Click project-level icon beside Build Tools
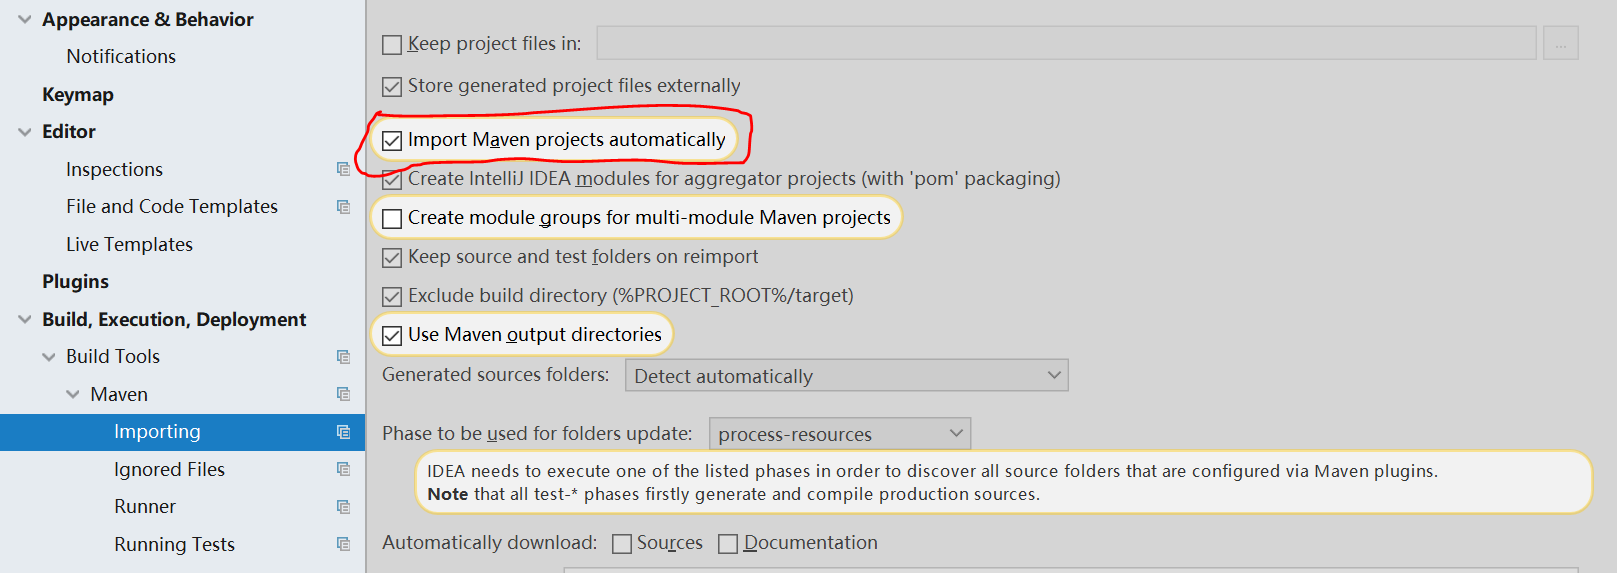1617x573 pixels. [x=343, y=357]
